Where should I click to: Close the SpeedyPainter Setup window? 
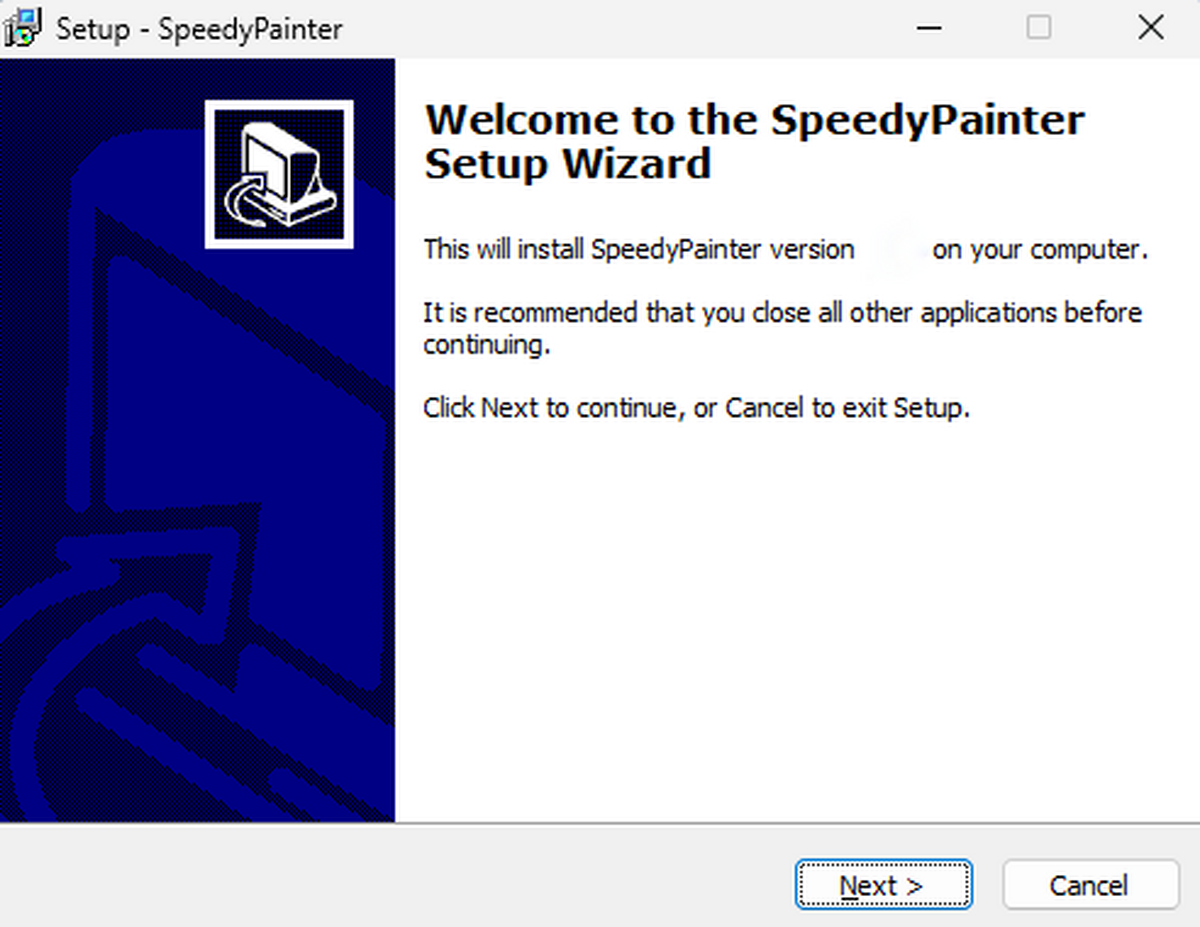(x=1150, y=28)
